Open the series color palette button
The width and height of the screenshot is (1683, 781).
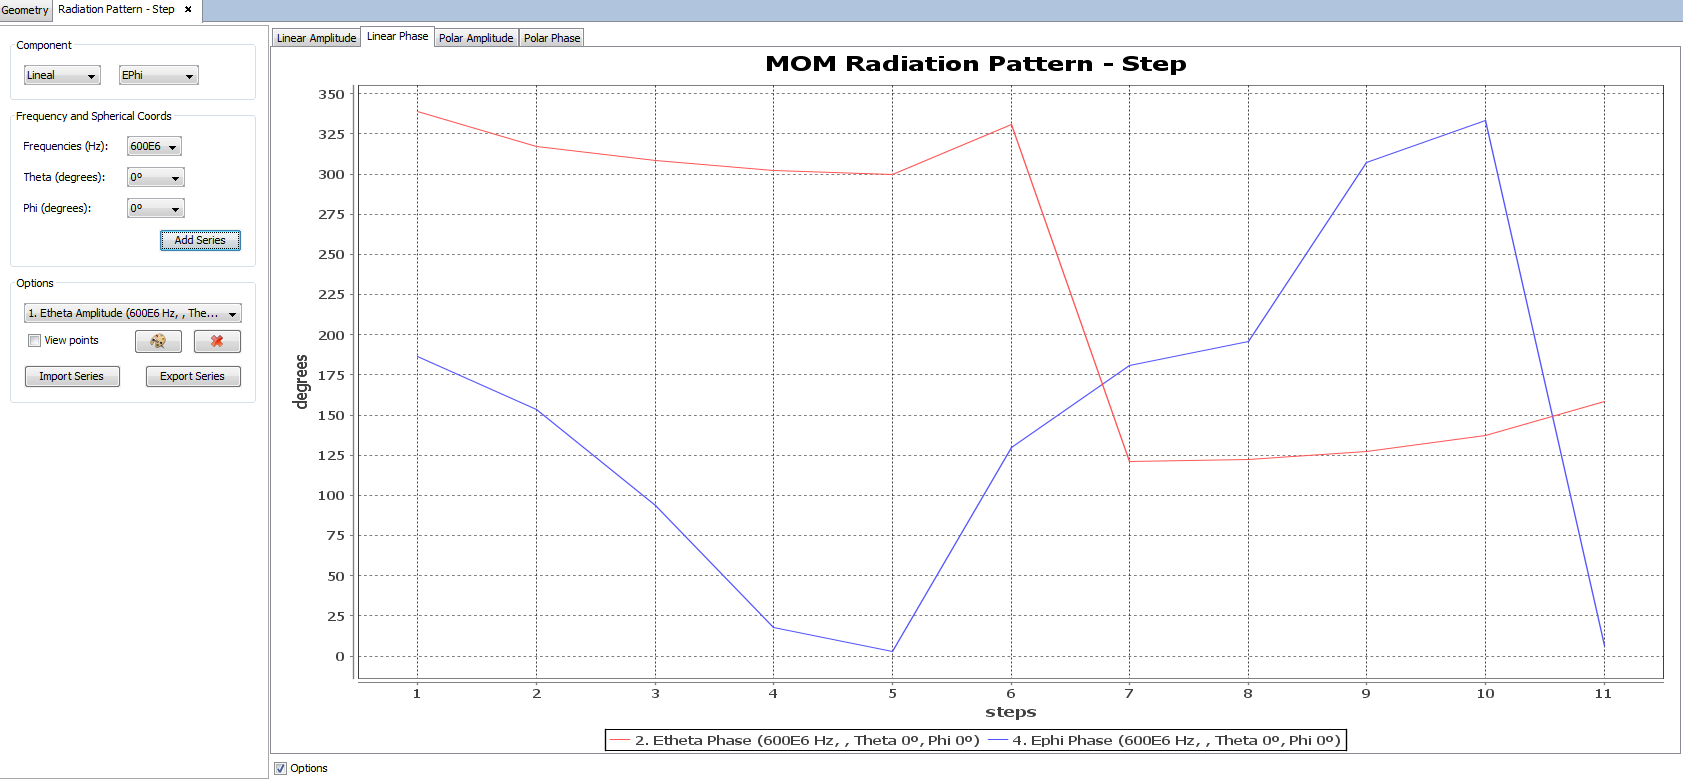click(x=158, y=342)
